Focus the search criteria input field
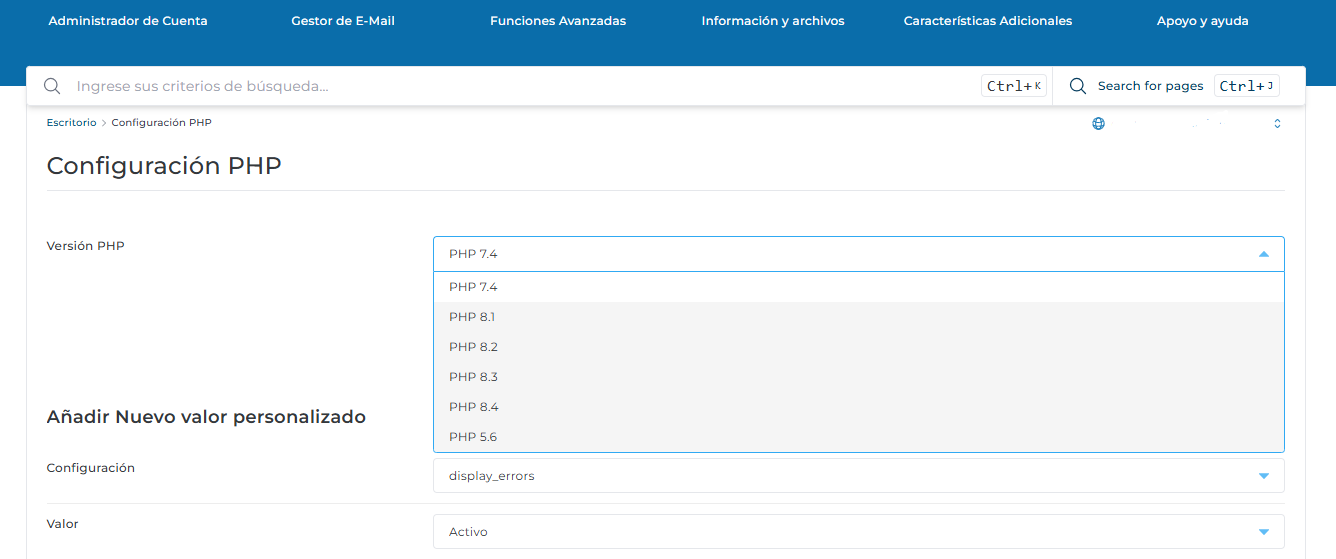 (x=500, y=87)
